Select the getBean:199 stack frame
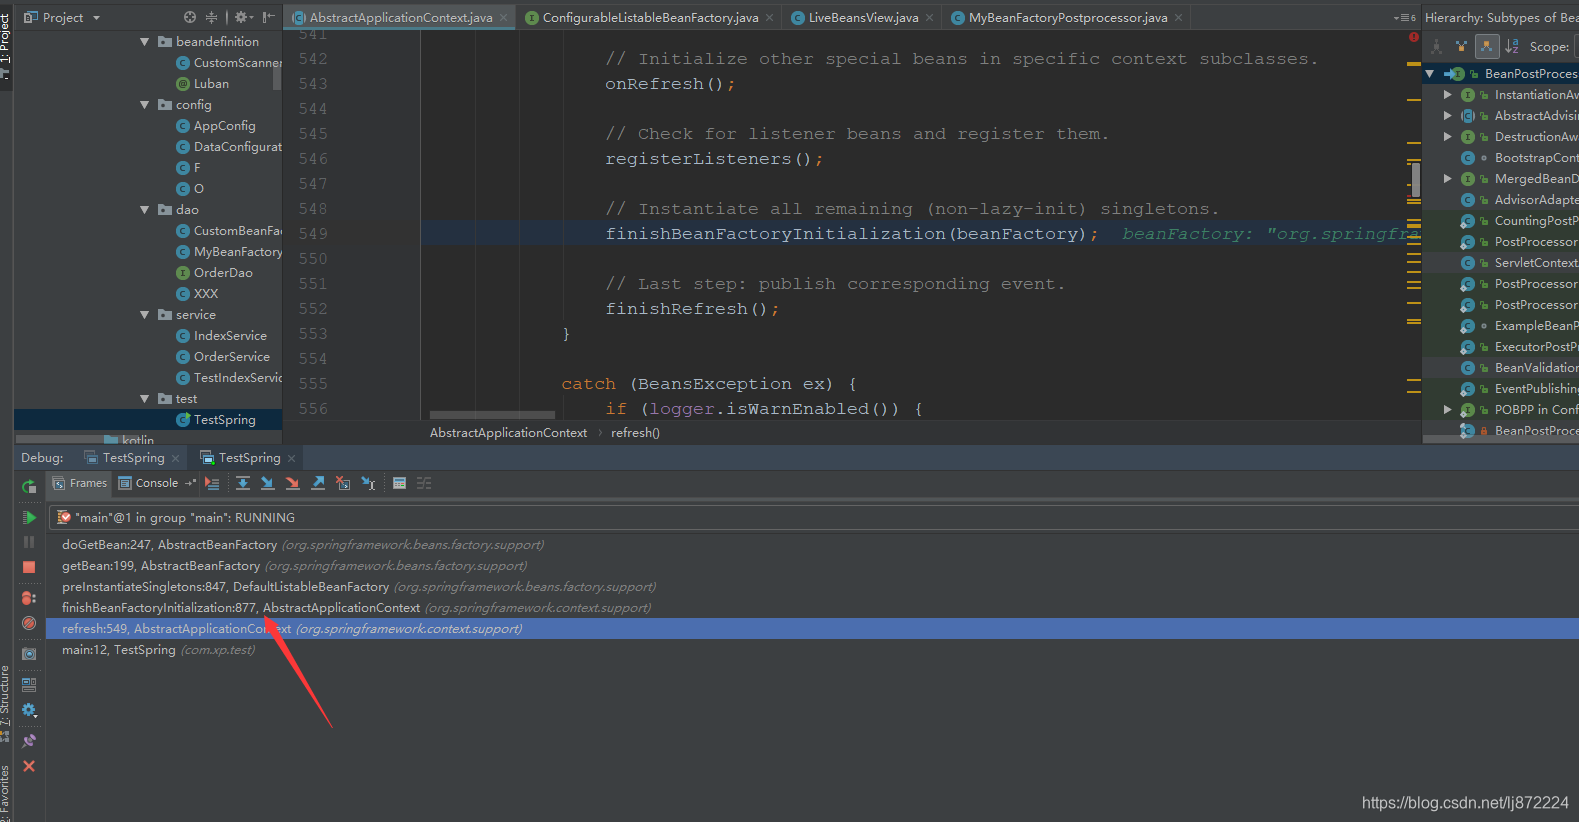1579x822 pixels. pos(813,566)
